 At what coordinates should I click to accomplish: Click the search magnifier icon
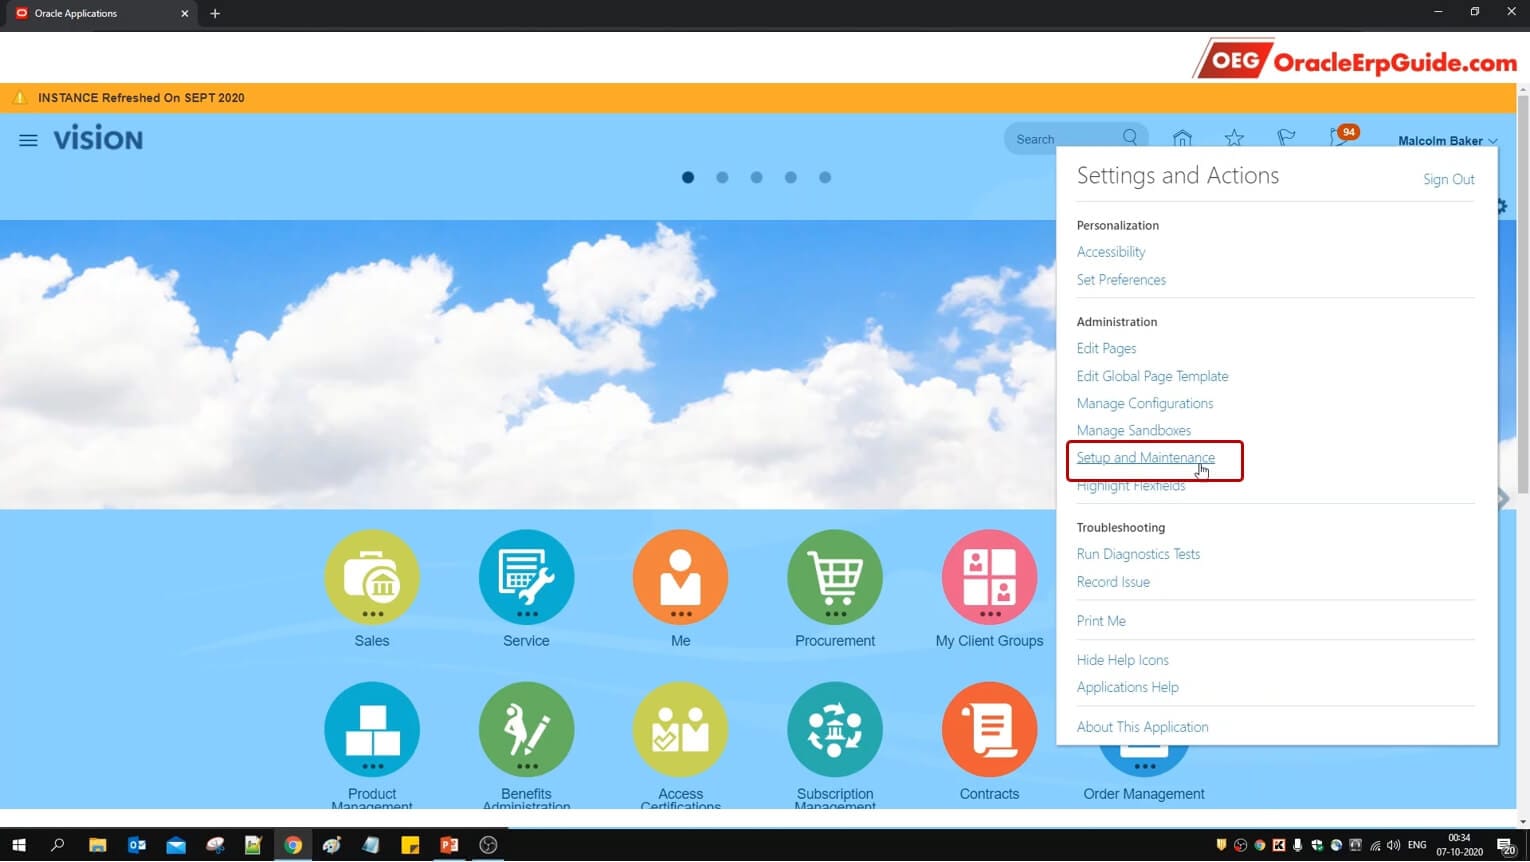[1130, 138]
